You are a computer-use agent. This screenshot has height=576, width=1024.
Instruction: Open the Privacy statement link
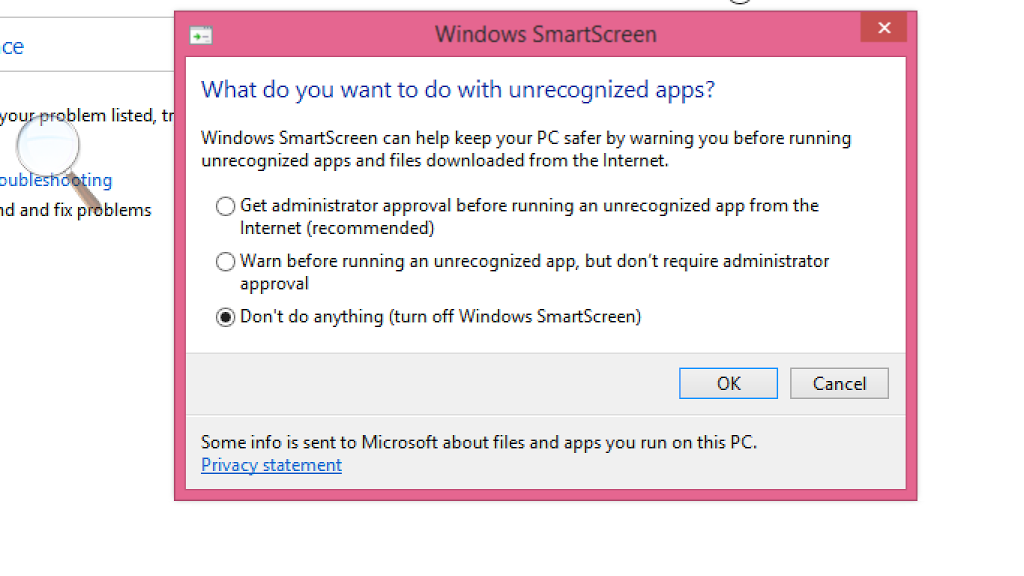click(271, 465)
